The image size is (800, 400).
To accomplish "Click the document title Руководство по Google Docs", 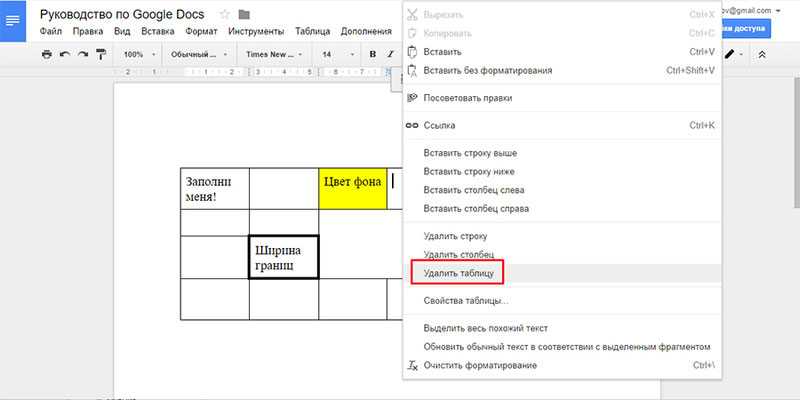I will tap(122, 14).
